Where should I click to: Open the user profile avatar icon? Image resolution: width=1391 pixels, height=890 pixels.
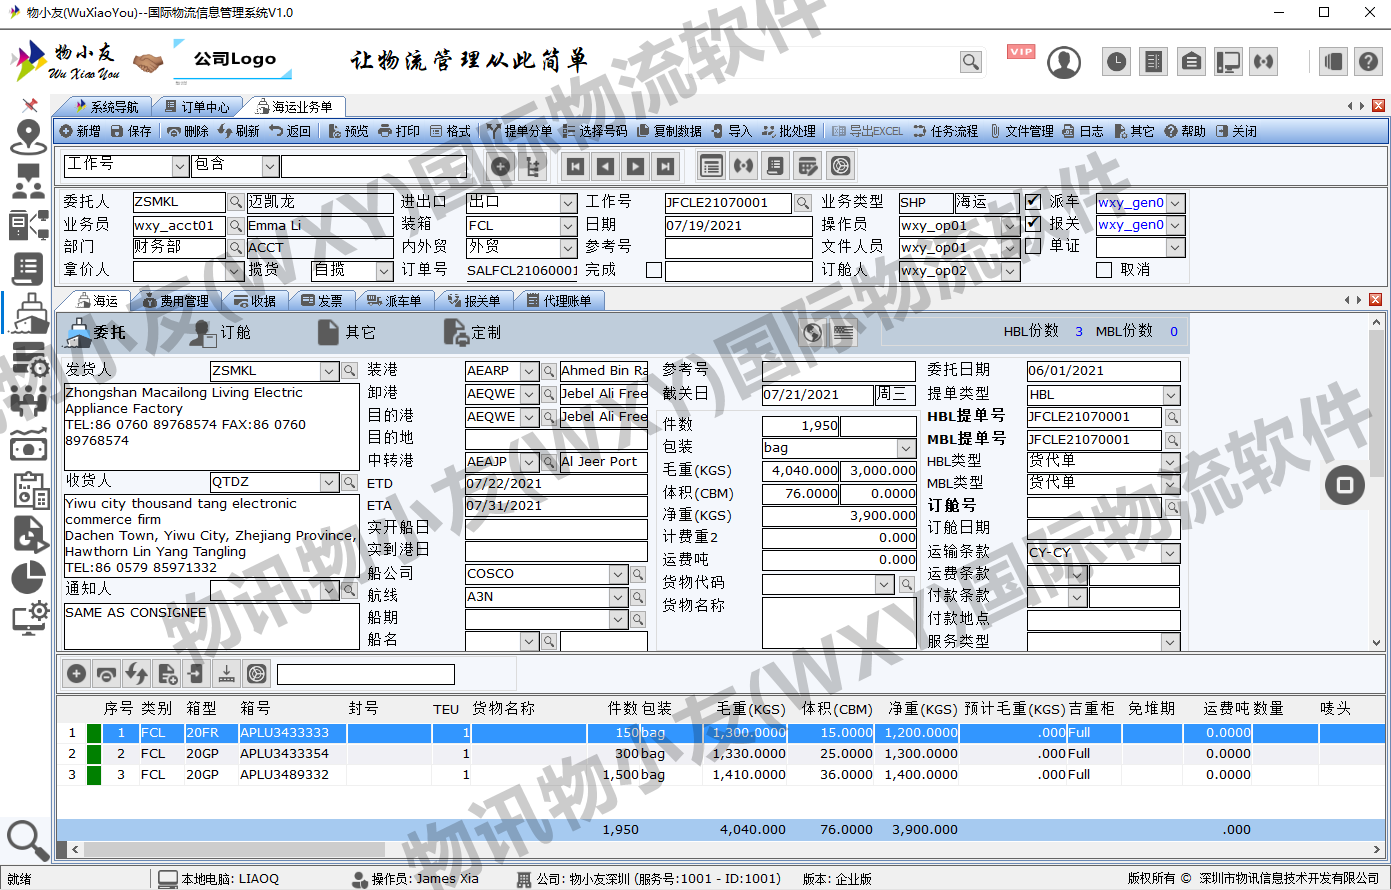(x=1064, y=62)
